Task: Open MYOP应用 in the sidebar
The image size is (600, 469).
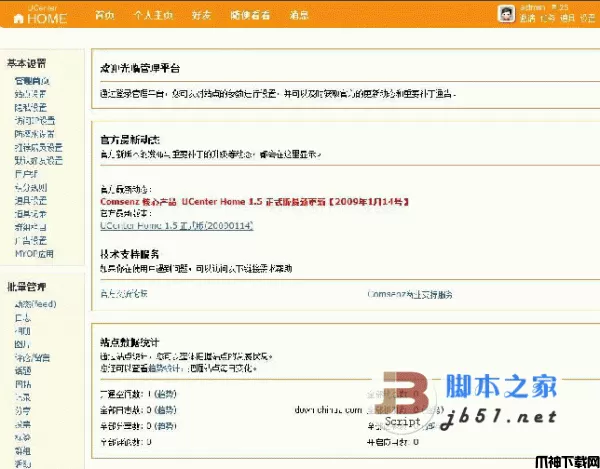Action: coord(34,254)
